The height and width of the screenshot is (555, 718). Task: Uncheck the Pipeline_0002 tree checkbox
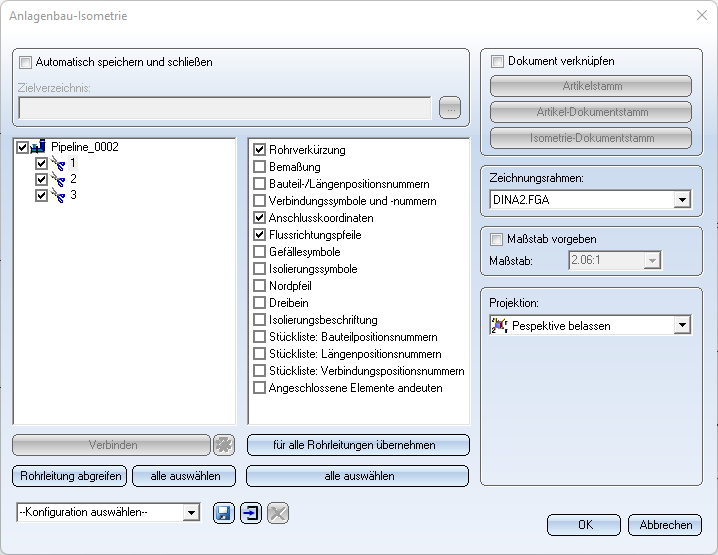(22, 147)
